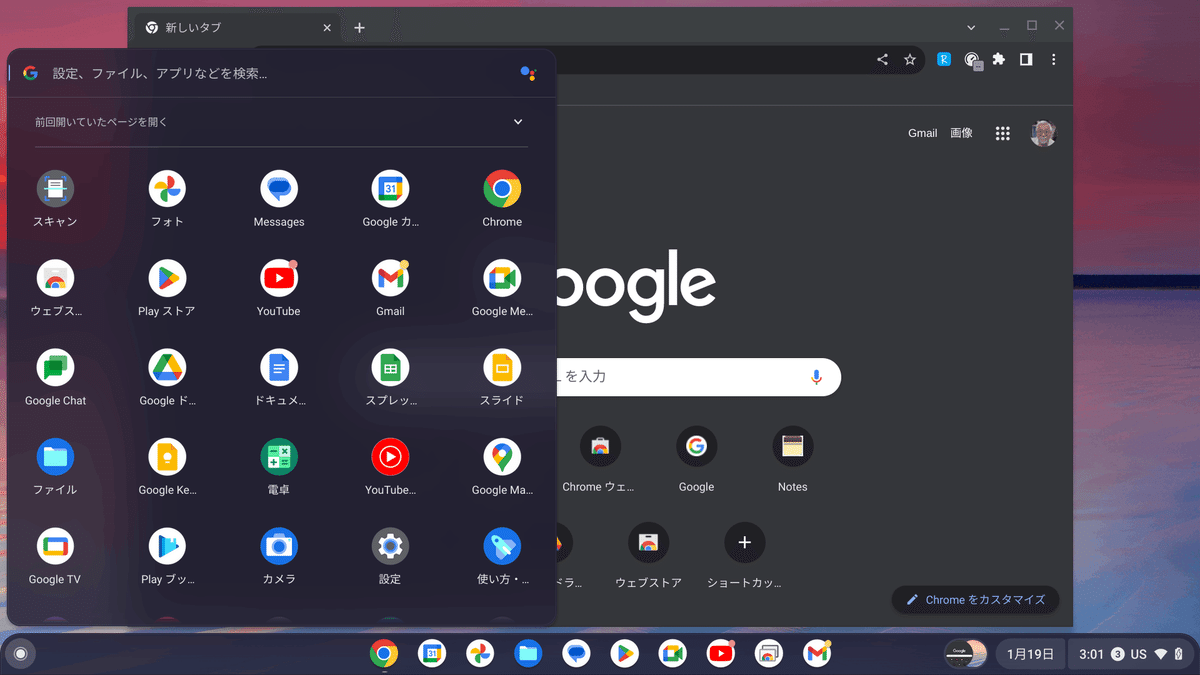The height and width of the screenshot is (675, 1200).
Task: Open the Google shortcut tile
Action: click(x=696, y=461)
